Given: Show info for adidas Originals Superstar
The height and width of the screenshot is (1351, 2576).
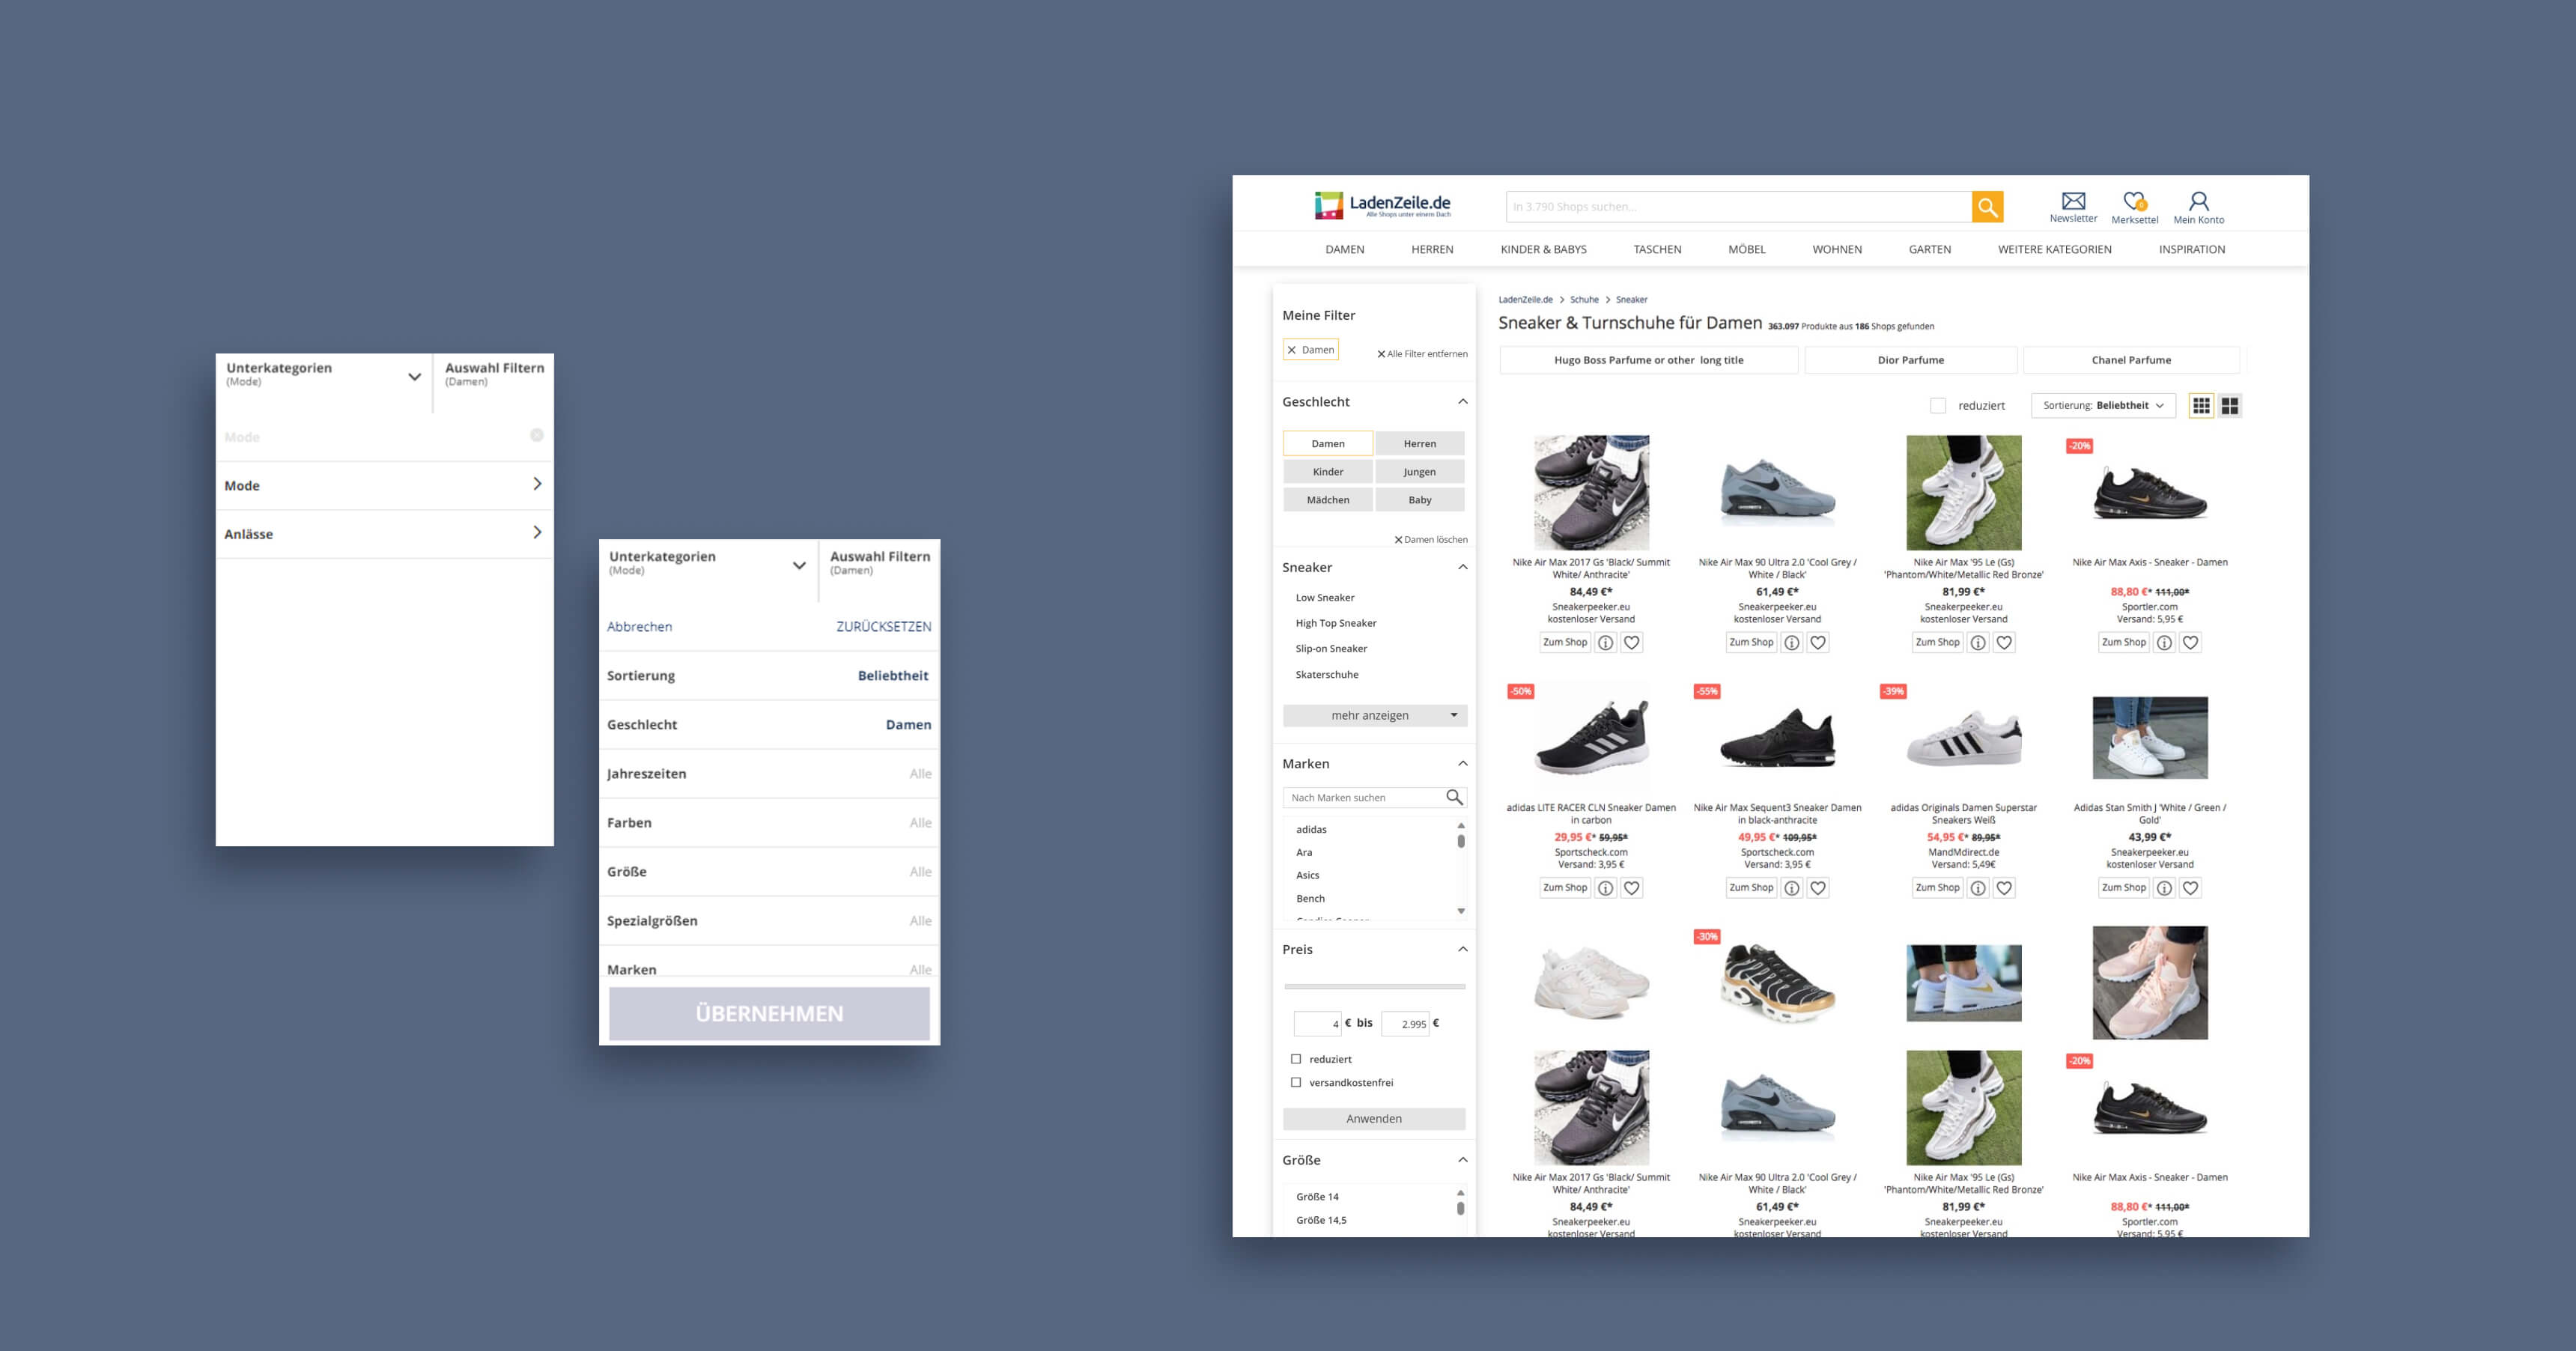Looking at the screenshot, I should 1978,888.
